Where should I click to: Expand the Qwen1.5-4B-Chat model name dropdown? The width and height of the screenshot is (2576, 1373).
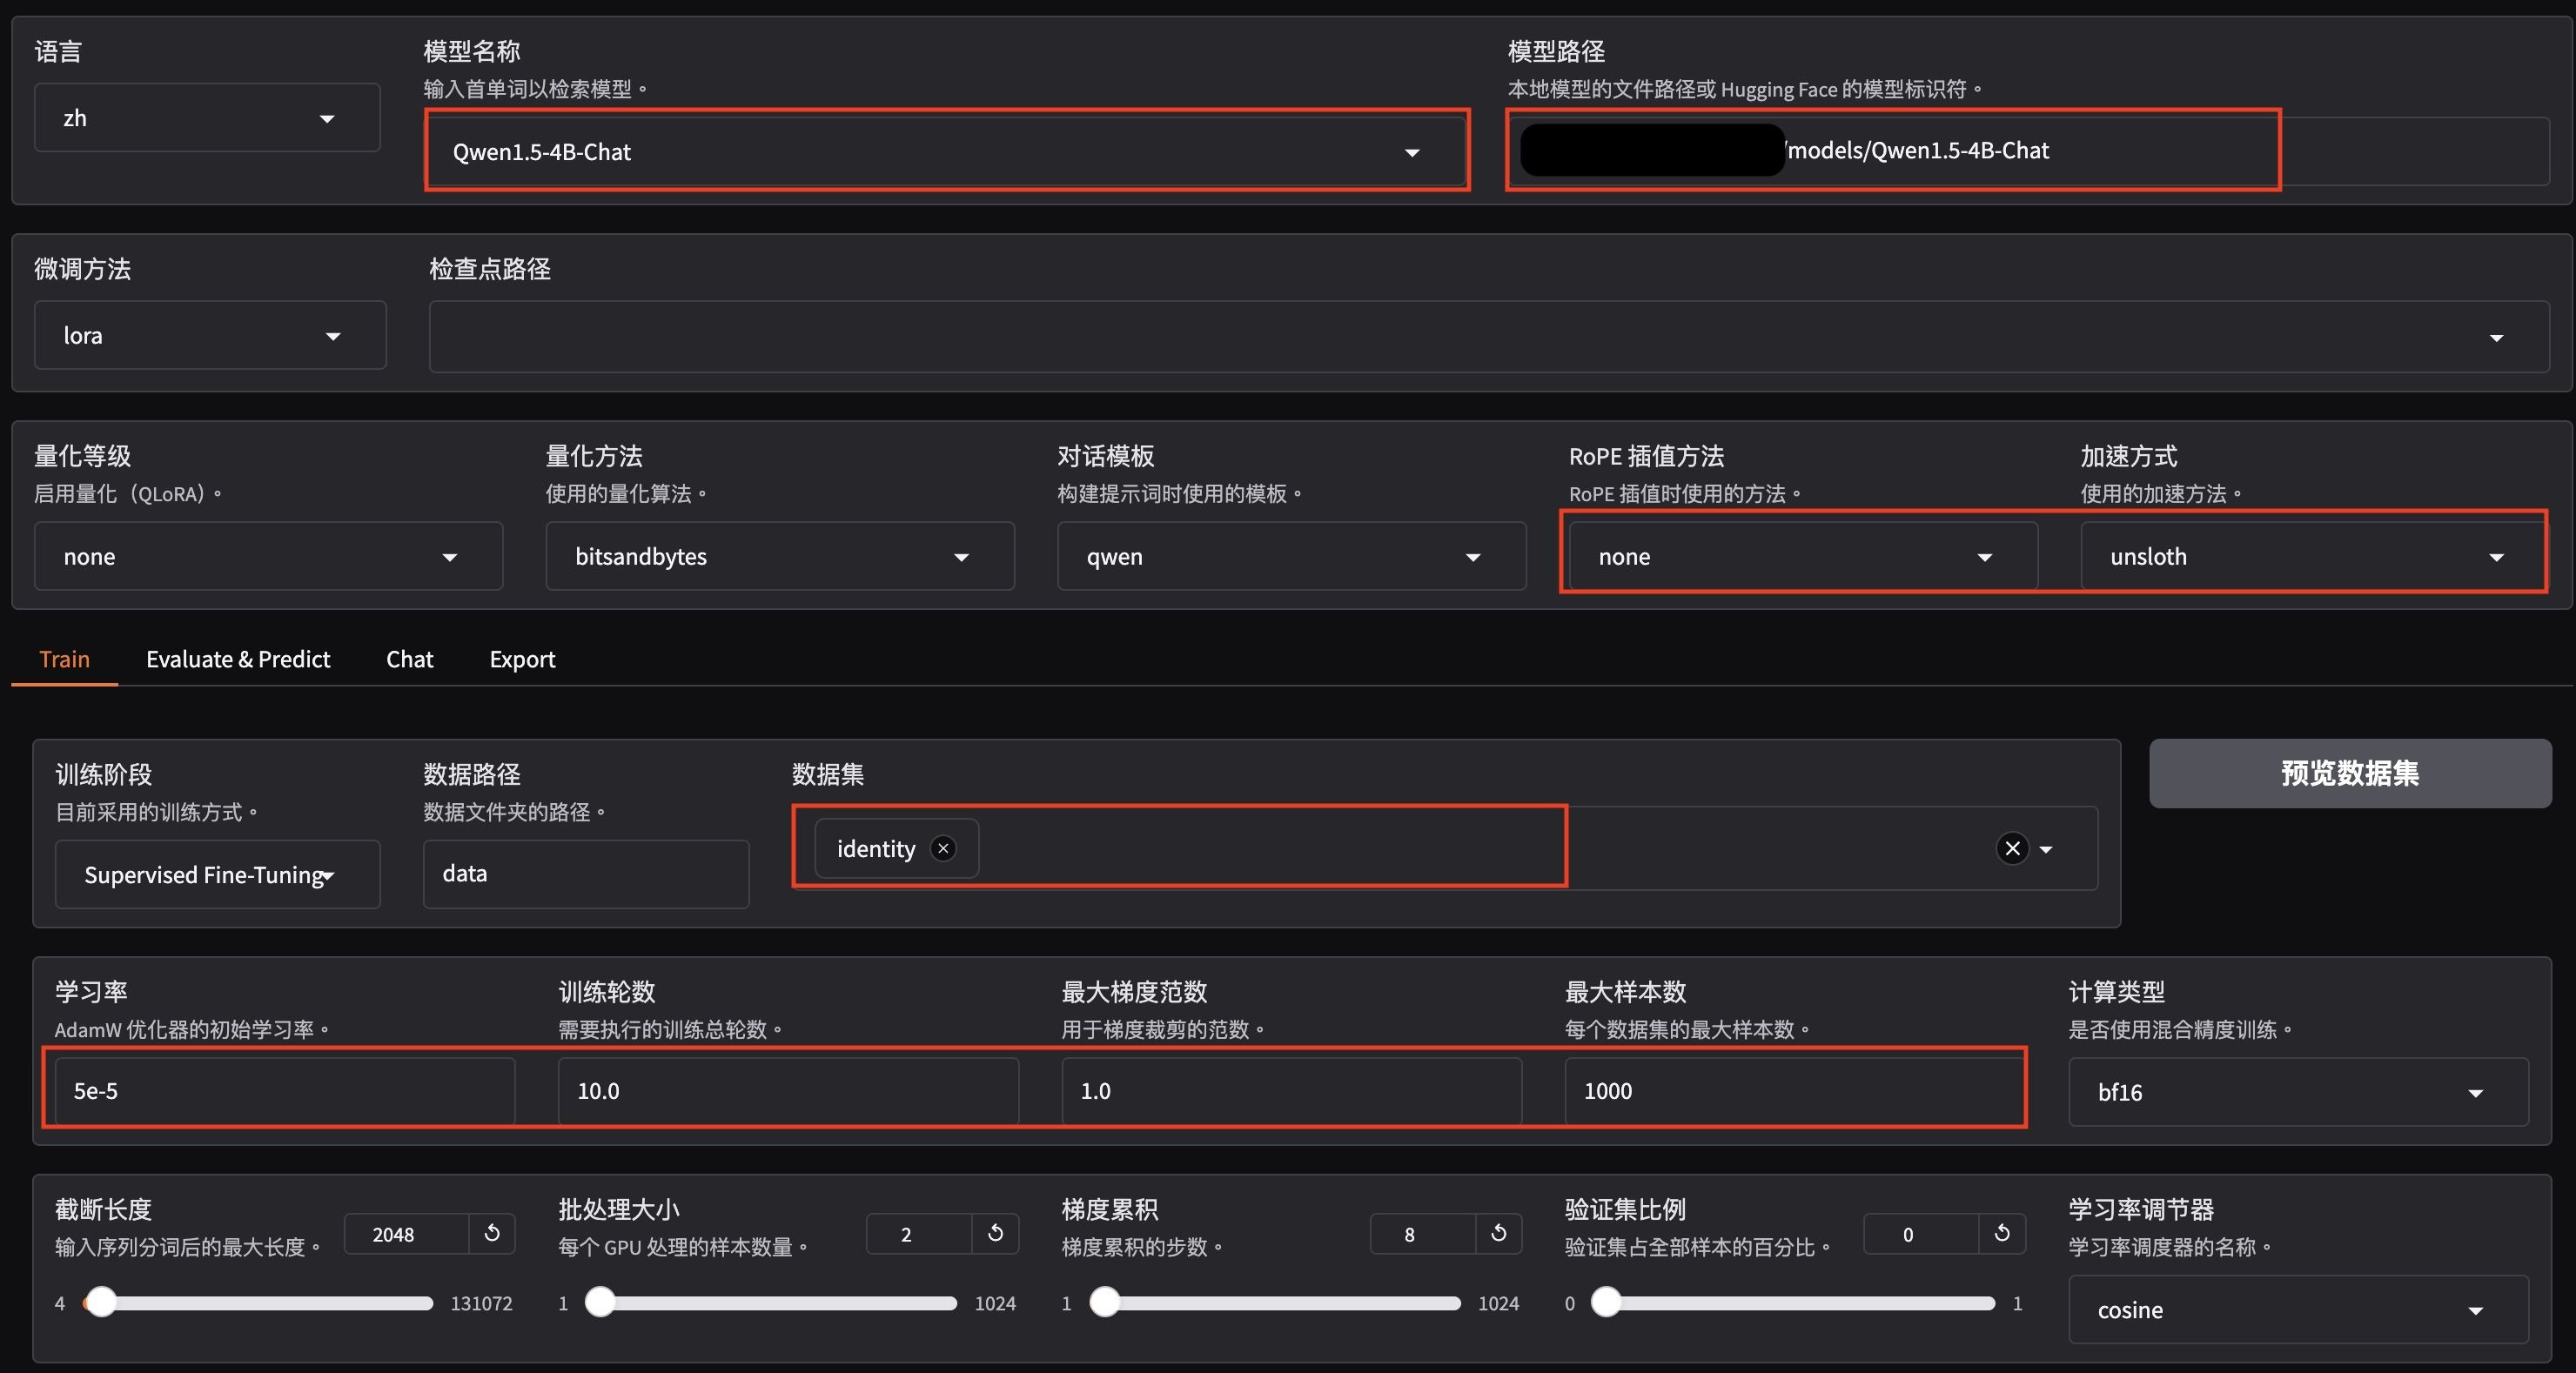pos(1412,153)
